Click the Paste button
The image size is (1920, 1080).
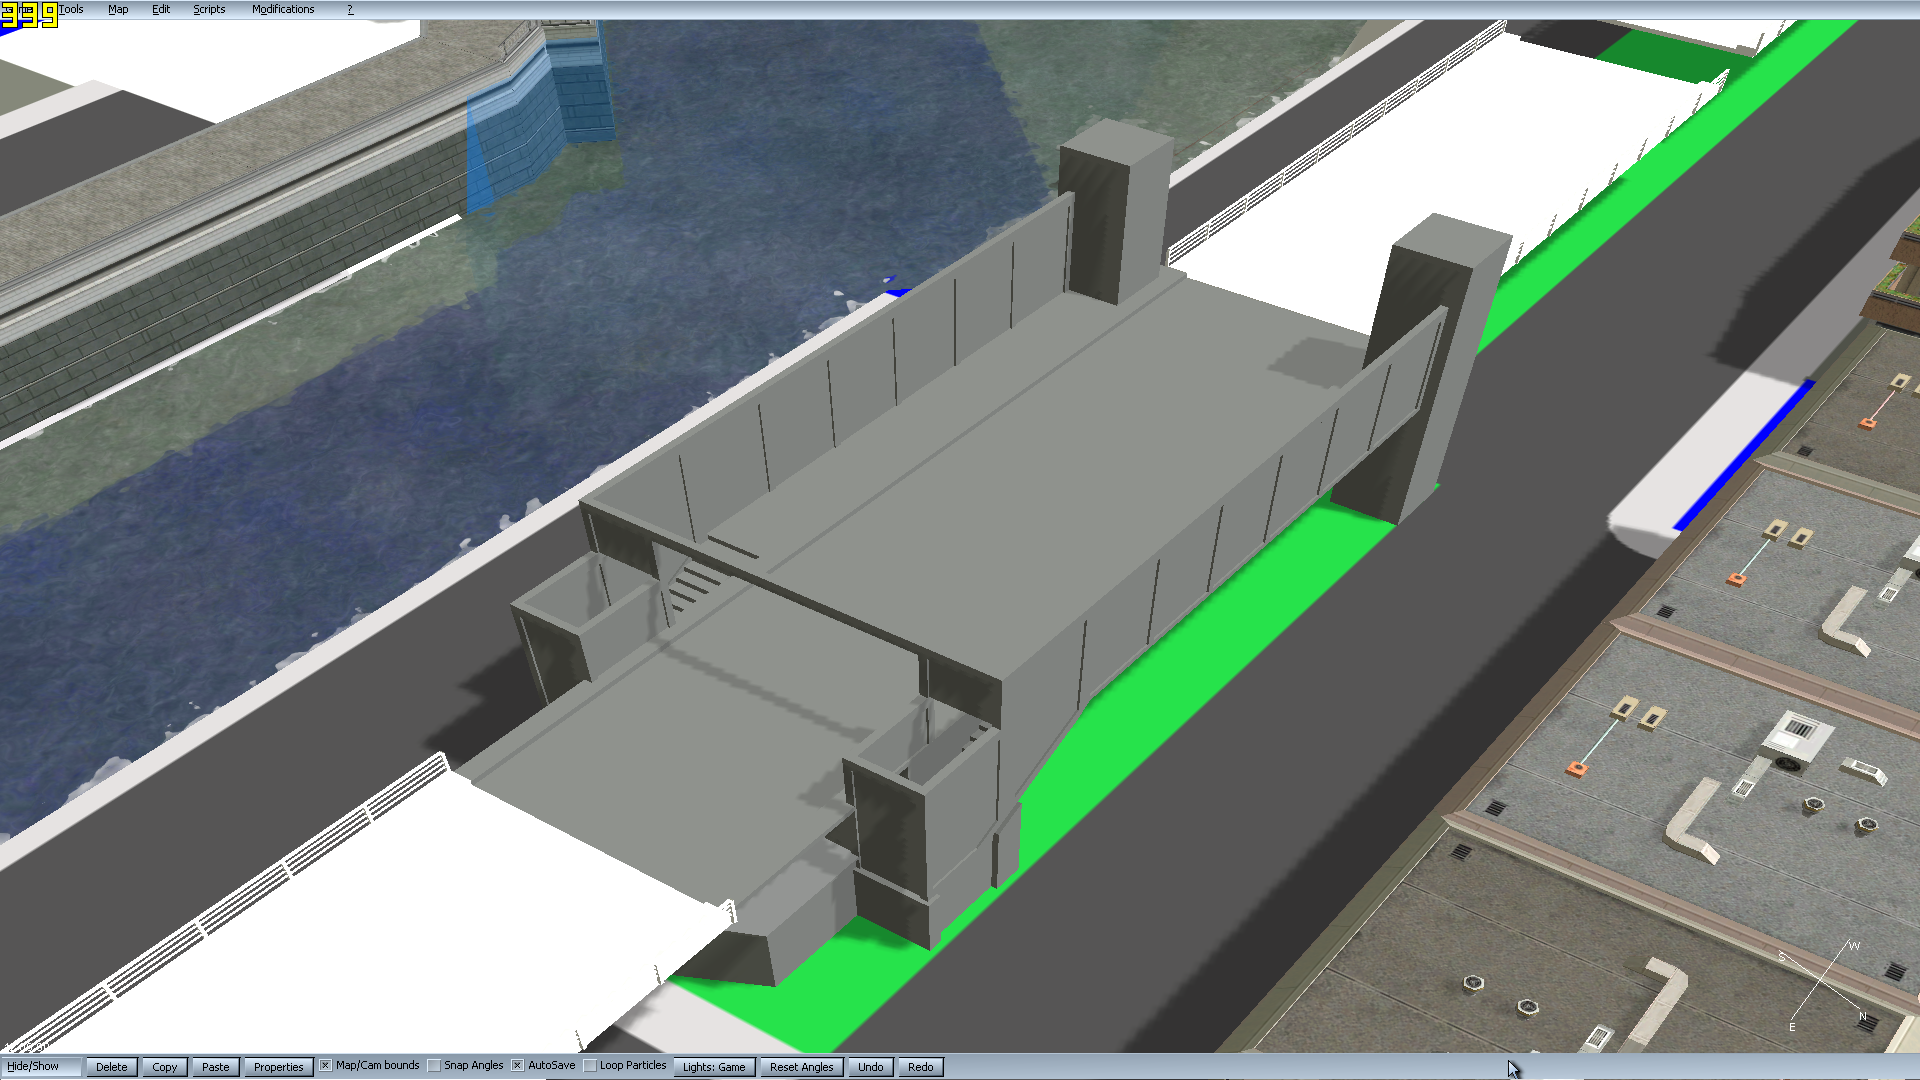(x=216, y=1067)
